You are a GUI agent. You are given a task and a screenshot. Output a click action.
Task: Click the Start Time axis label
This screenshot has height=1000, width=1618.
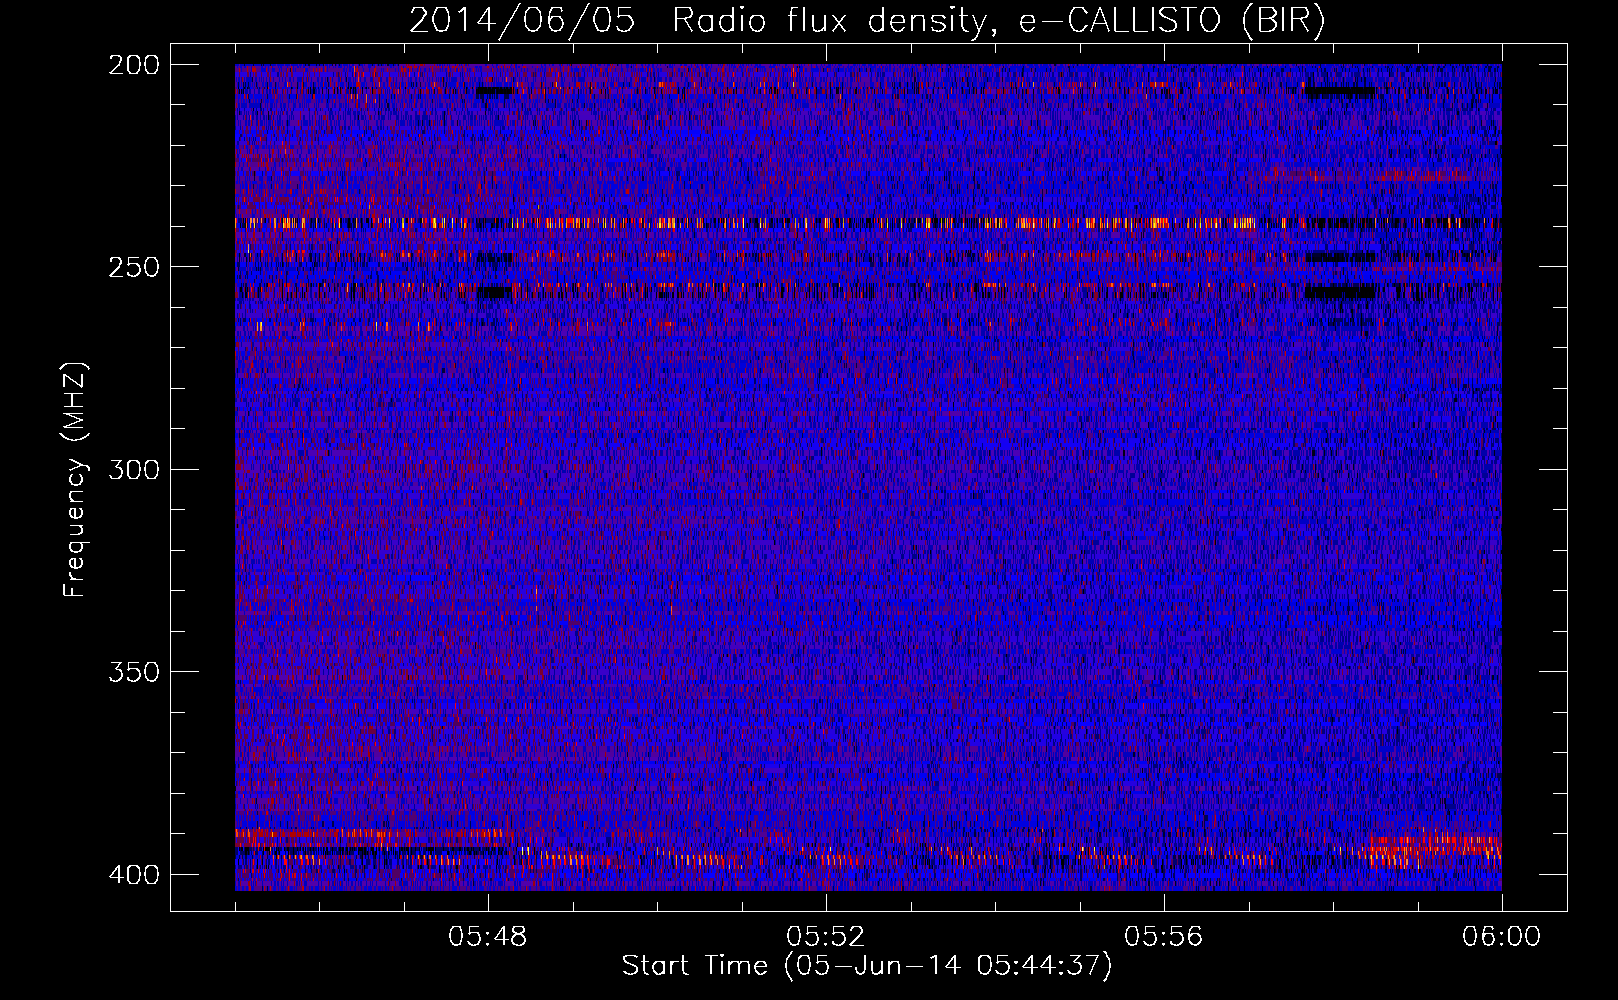point(867,966)
